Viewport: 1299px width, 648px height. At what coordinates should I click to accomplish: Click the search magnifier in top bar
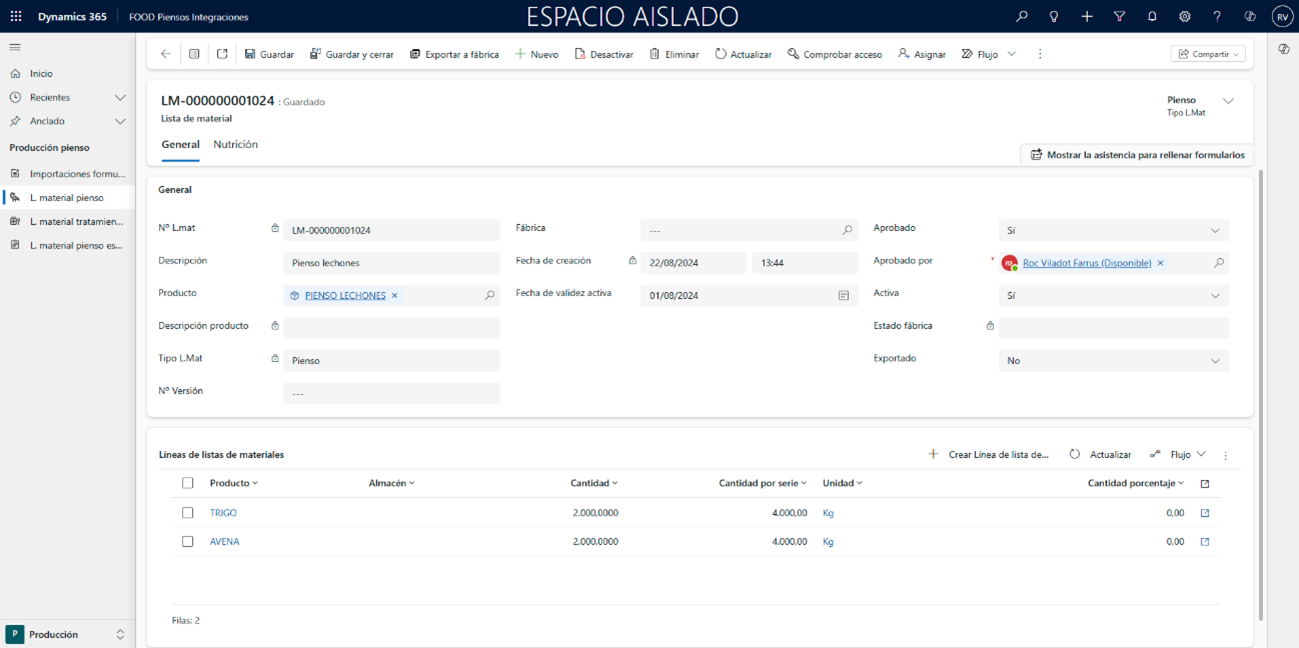[1021, 16]
